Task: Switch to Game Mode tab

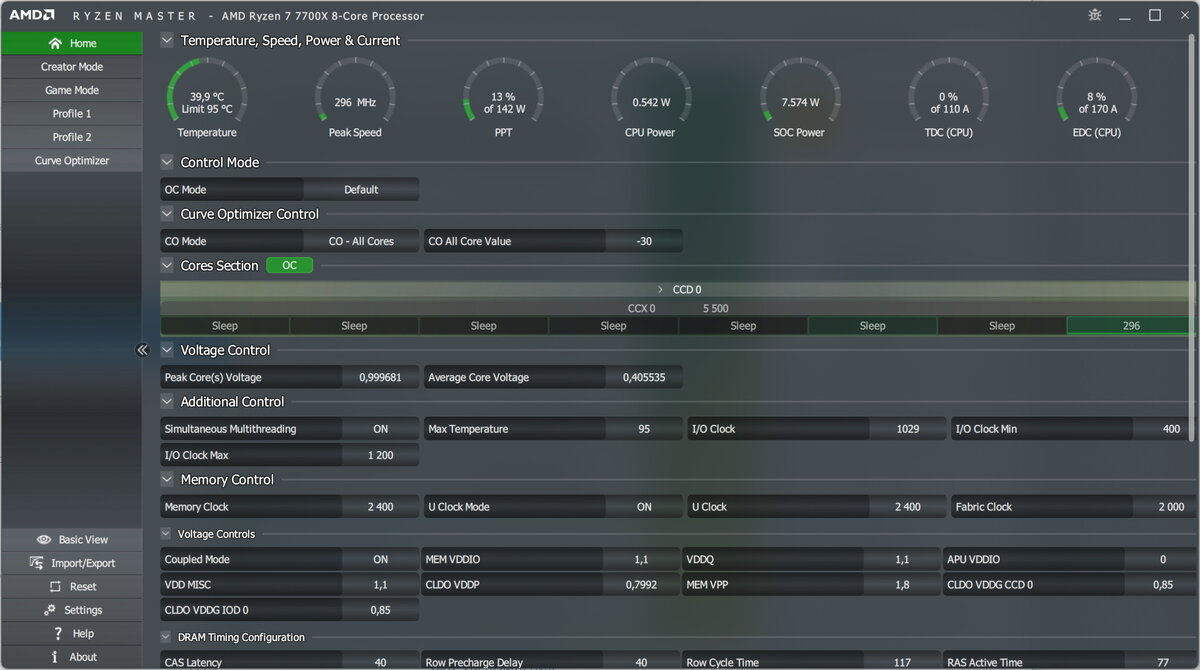Action: coord(72,90)
